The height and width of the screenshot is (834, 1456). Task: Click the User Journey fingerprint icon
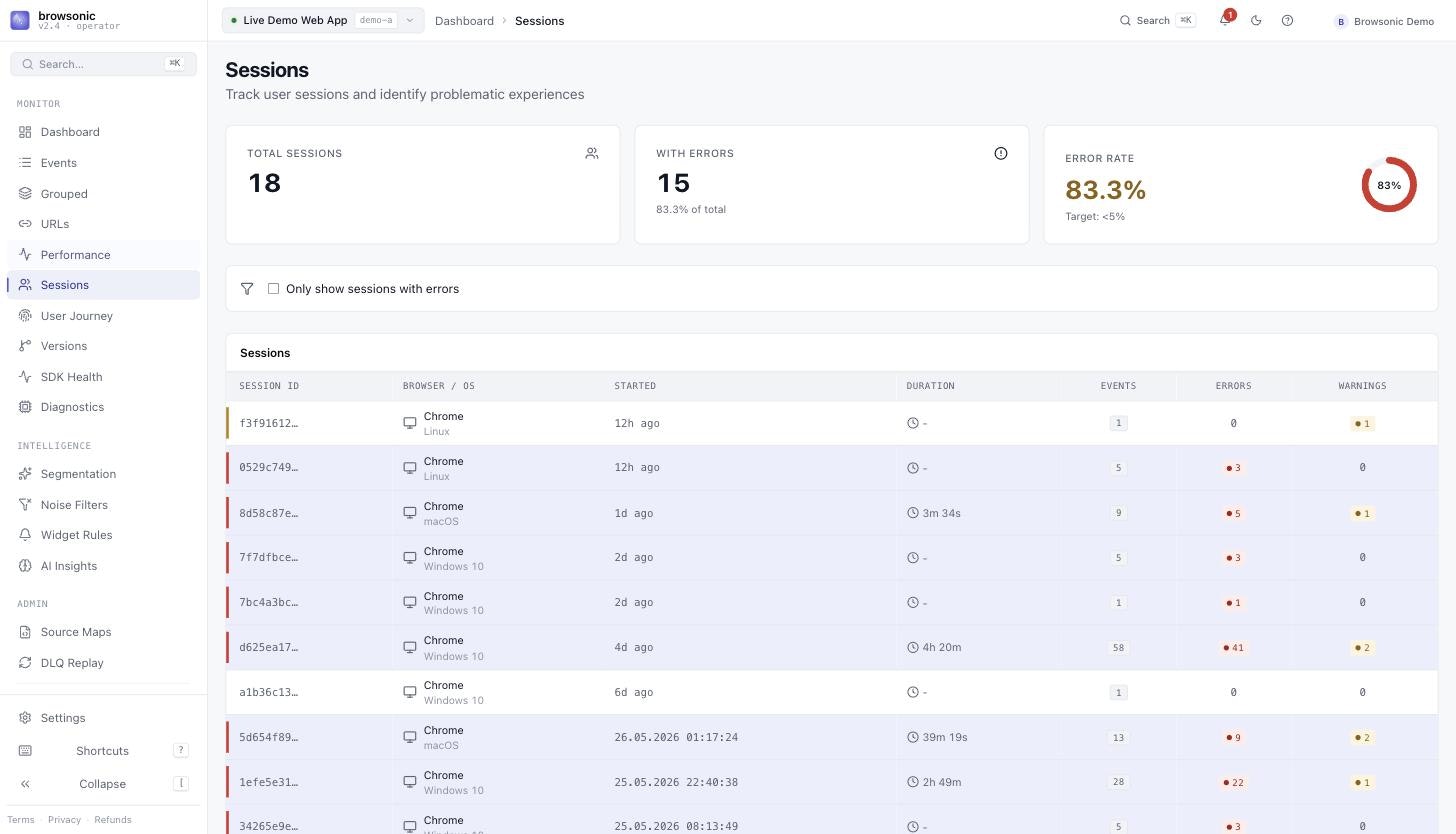(x=25, y=316)
